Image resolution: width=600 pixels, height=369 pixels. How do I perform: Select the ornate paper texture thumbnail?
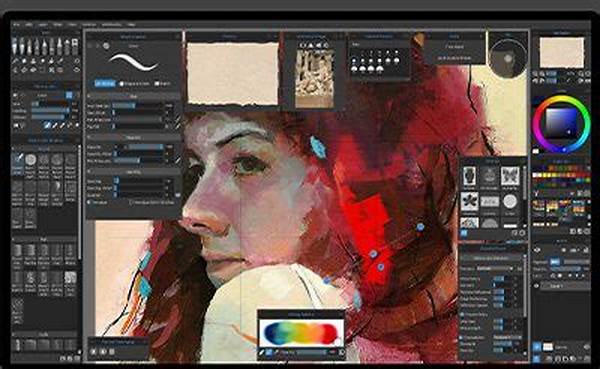point(314,78)
